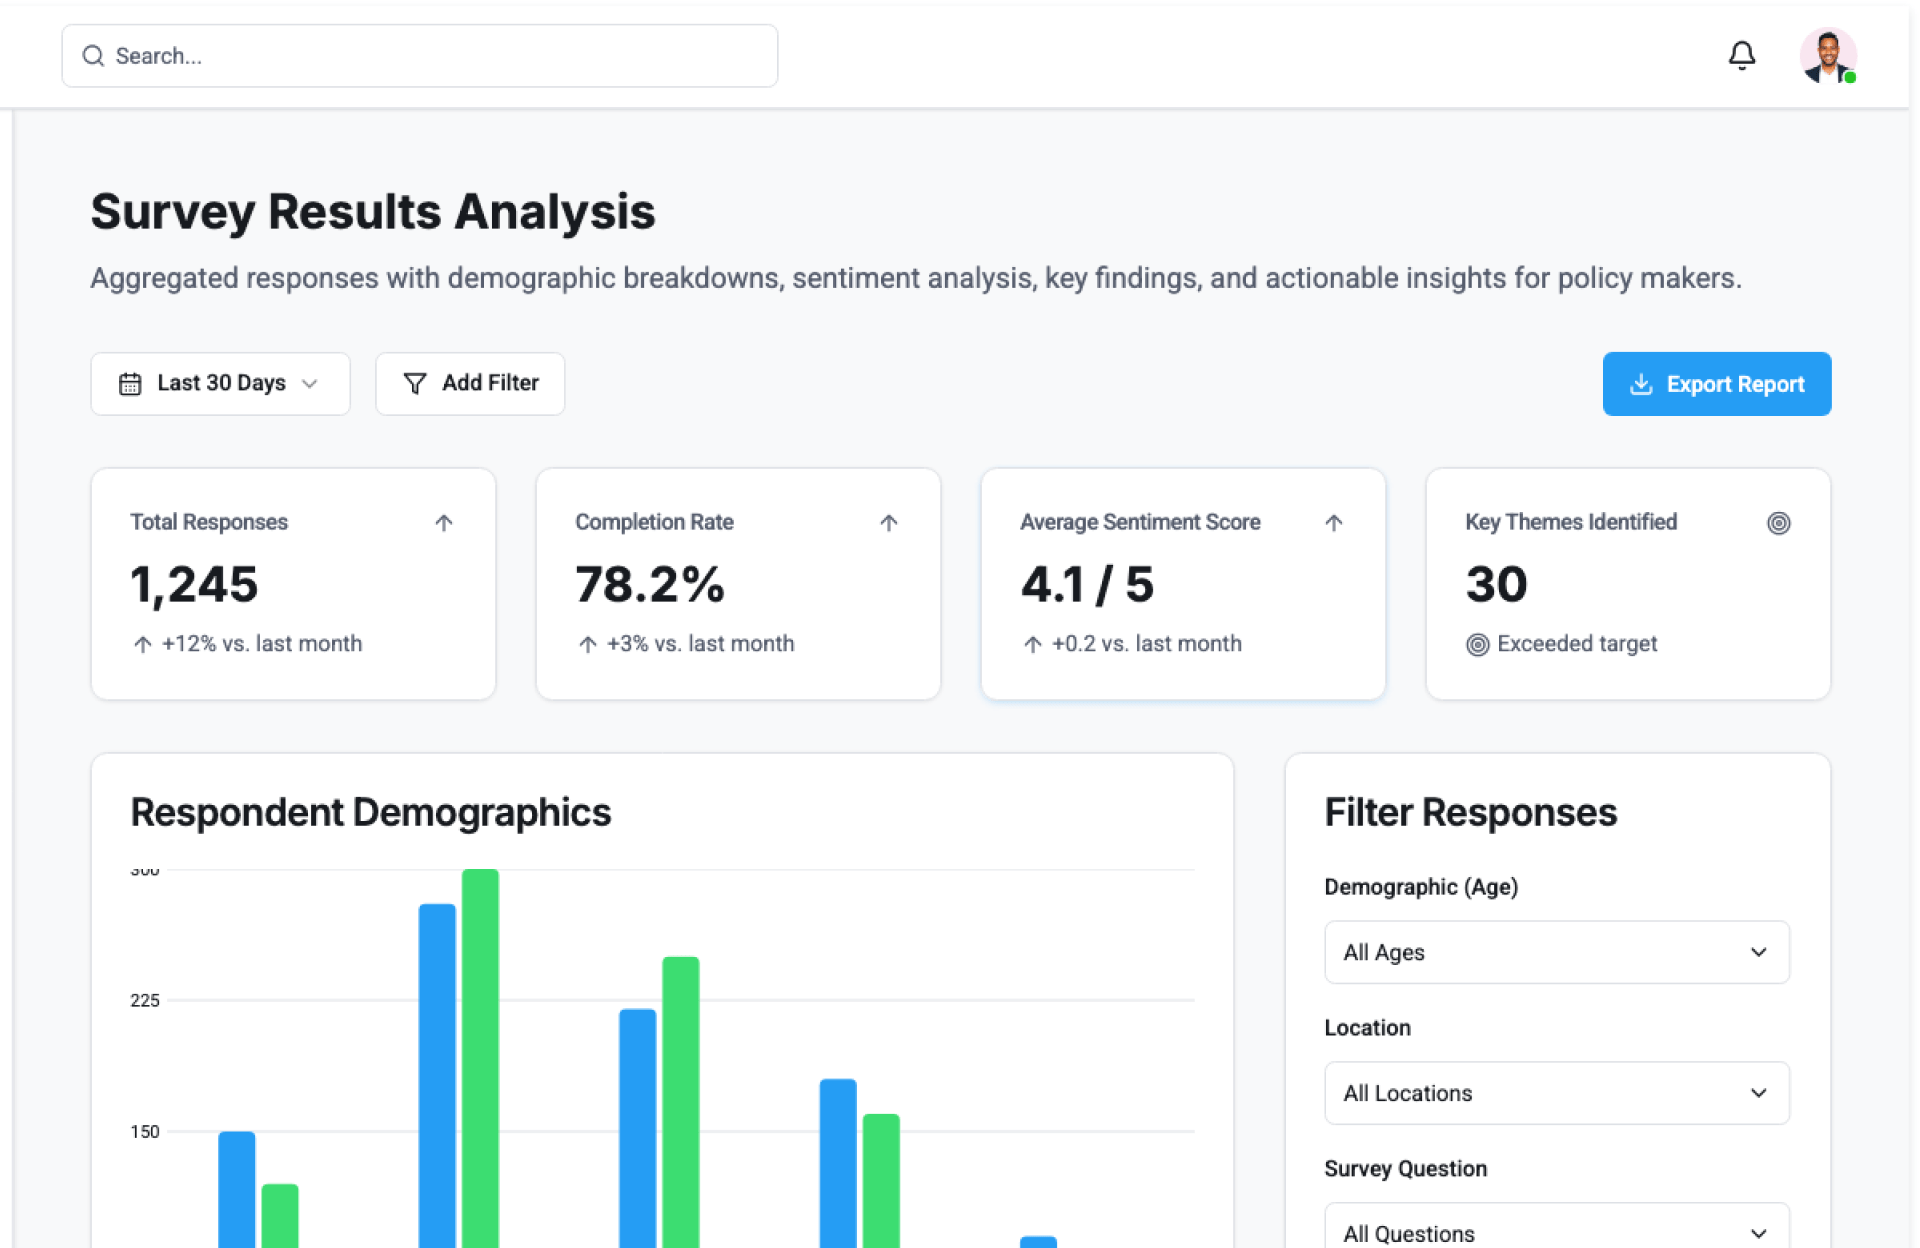This screenshot has height=1248, width=1920.
Task: Click the Completion Rate trend arrow icon
Action: [x=888, y=522]
